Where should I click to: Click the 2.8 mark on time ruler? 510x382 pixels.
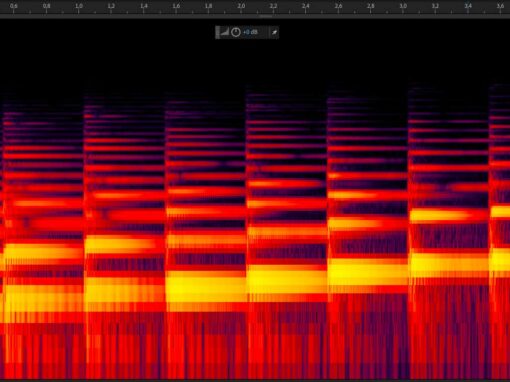coord(371,6)
